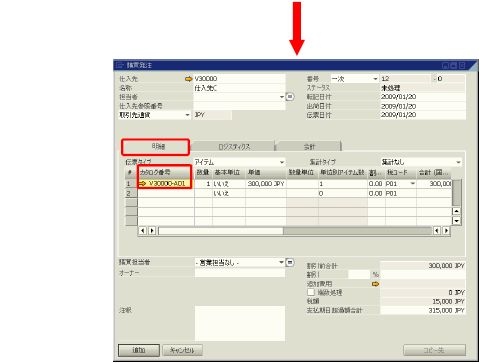Open the number series dropdown showing 一次

375,79
